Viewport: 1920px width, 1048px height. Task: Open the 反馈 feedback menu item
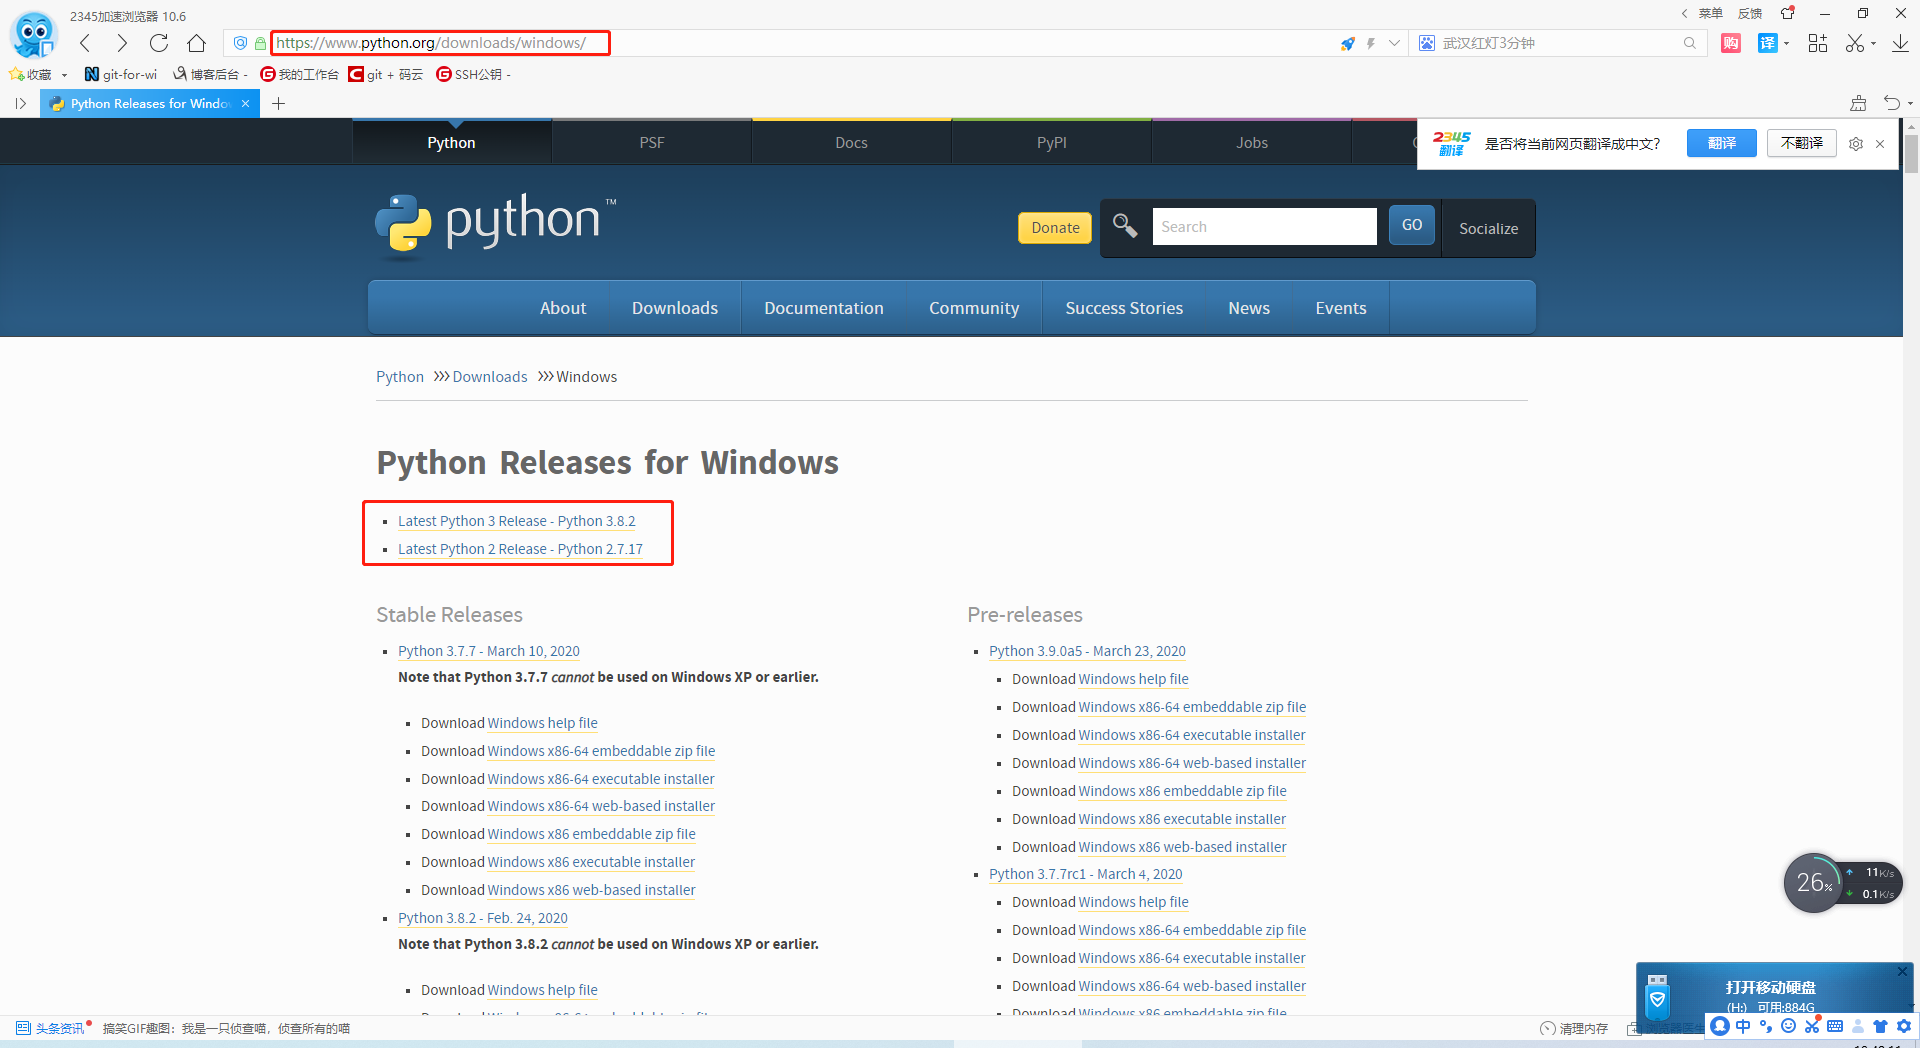pyautogui.click(x=1750, y=13)
